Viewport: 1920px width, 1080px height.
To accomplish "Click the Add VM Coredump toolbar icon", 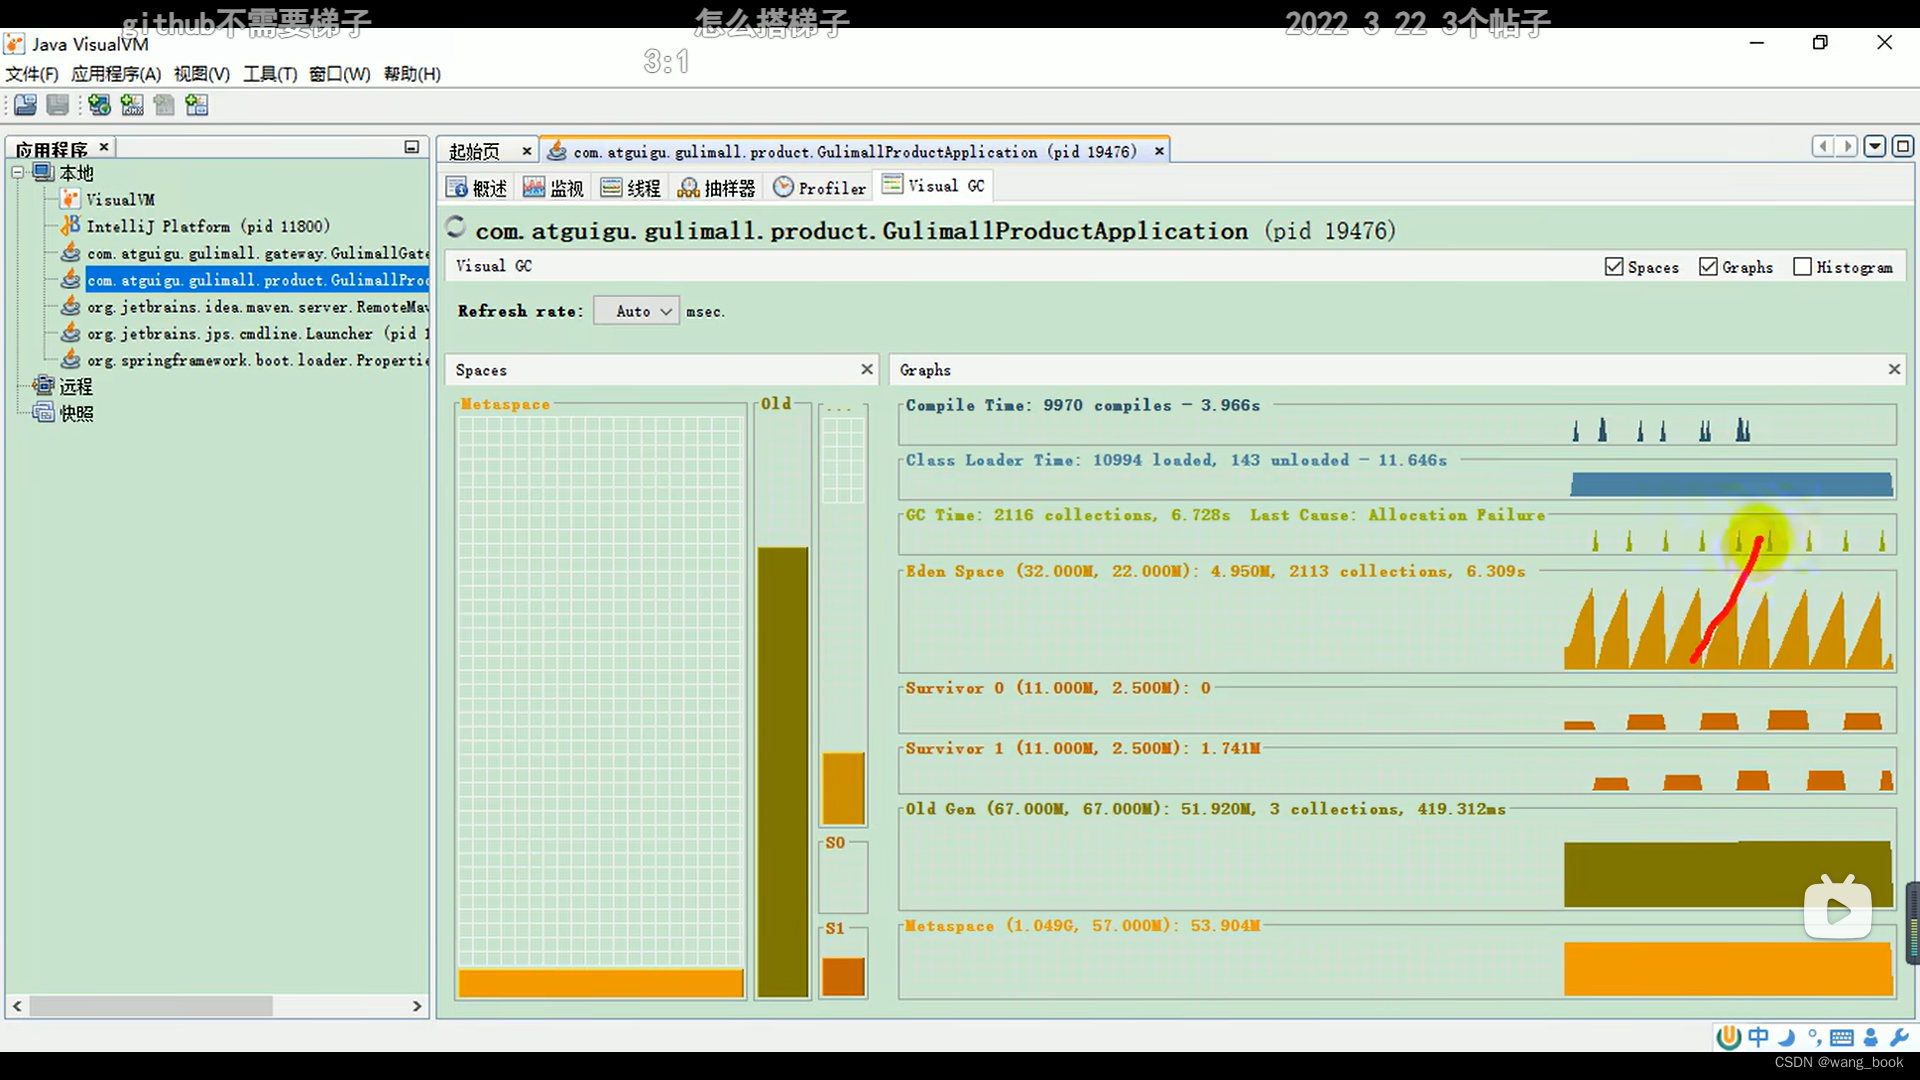I will click(x=197, y=105).
